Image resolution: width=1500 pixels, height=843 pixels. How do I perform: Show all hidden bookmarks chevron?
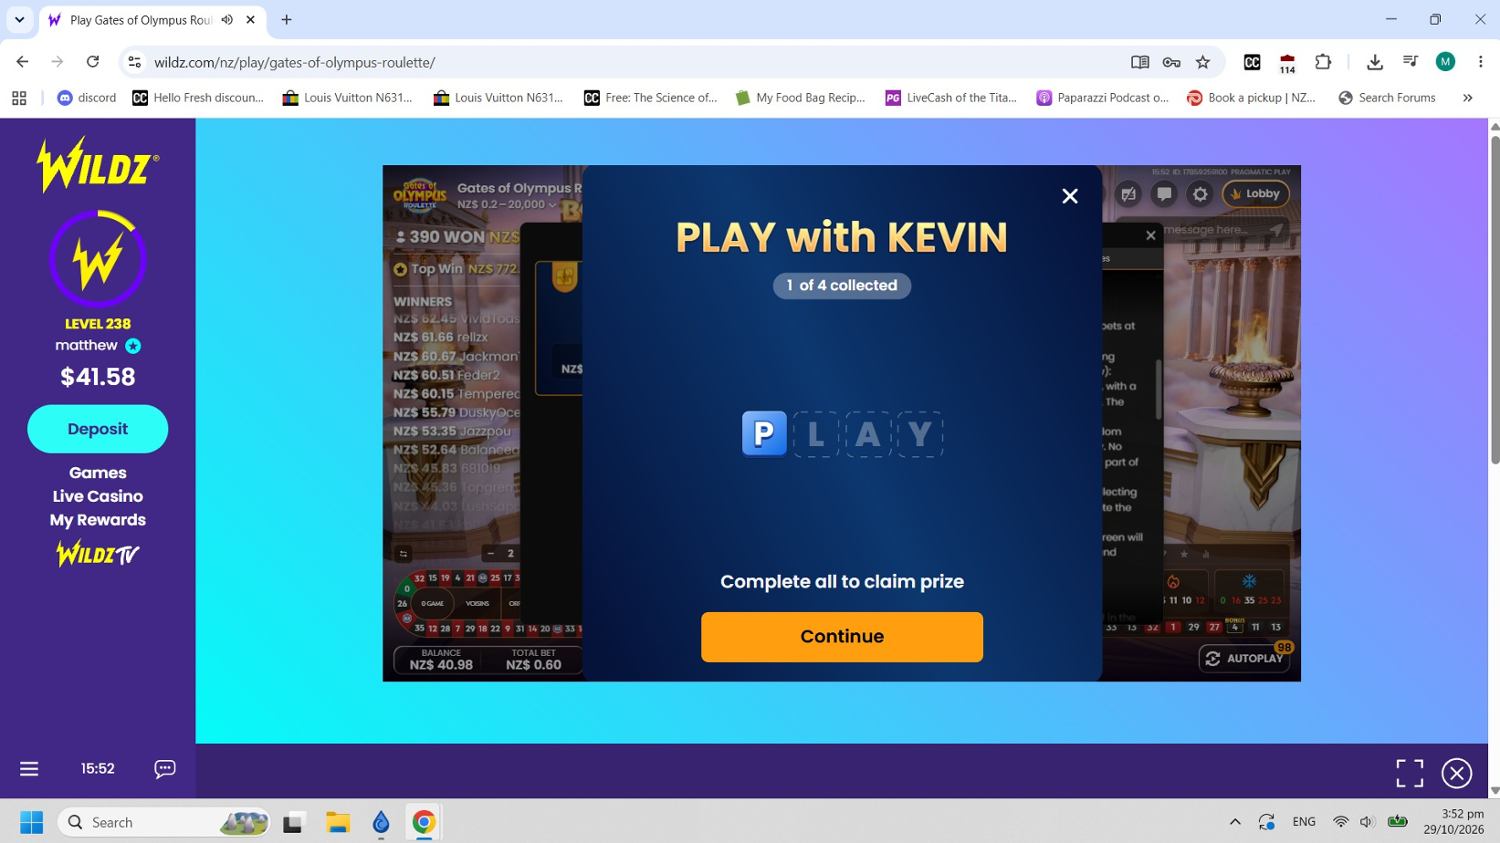(1468, 98)
